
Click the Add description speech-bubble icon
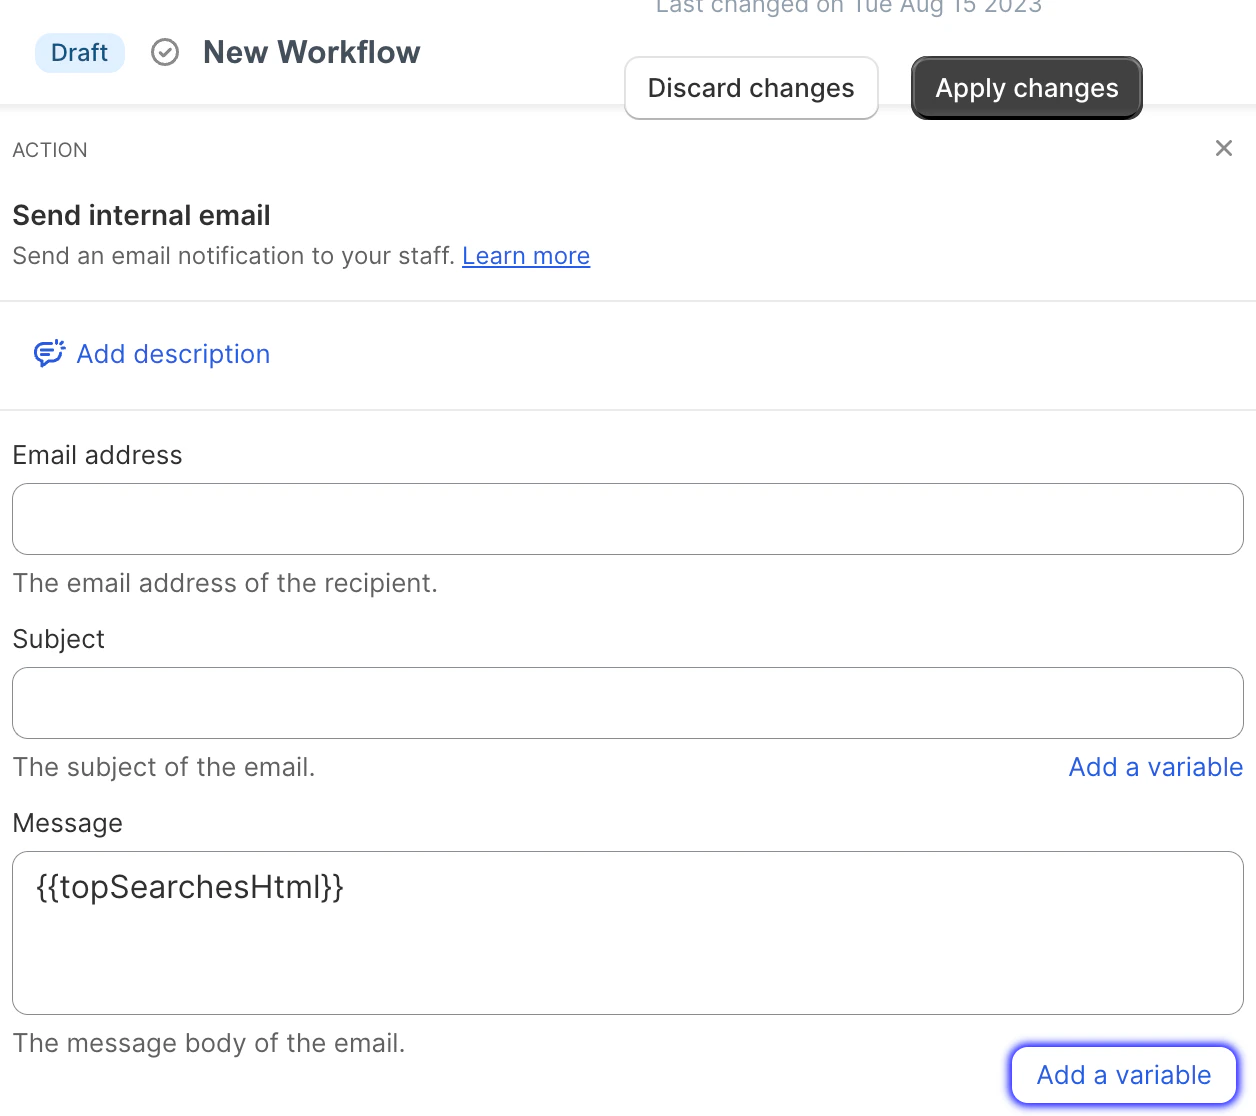[x=48, y=354]
